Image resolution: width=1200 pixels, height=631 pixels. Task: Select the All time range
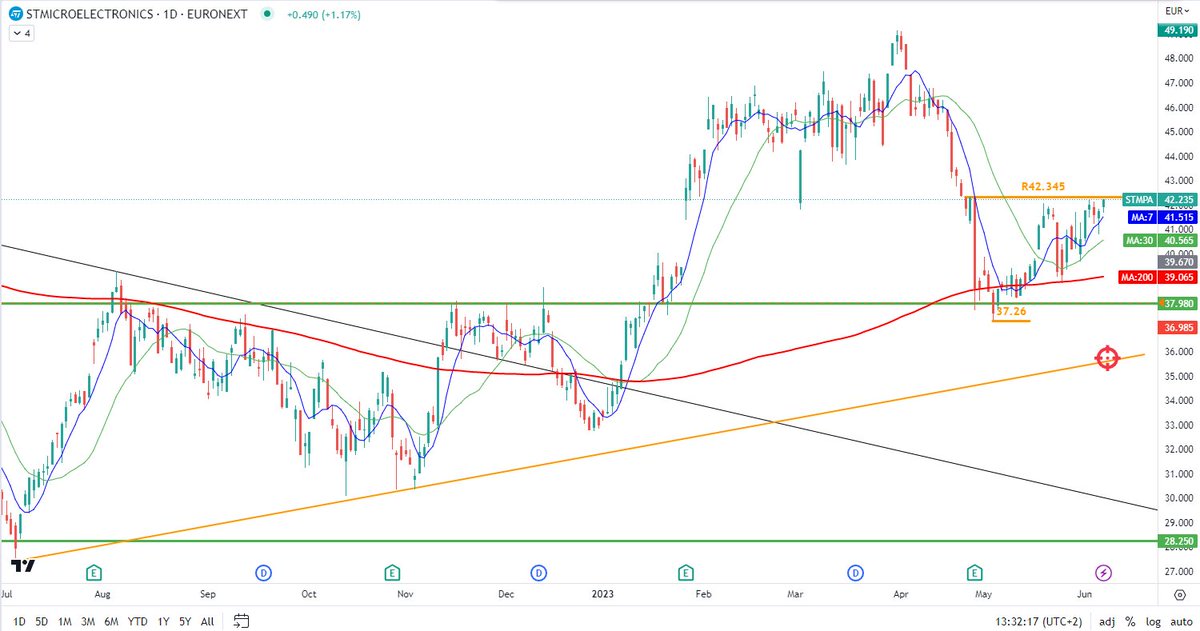pos(207,621)
